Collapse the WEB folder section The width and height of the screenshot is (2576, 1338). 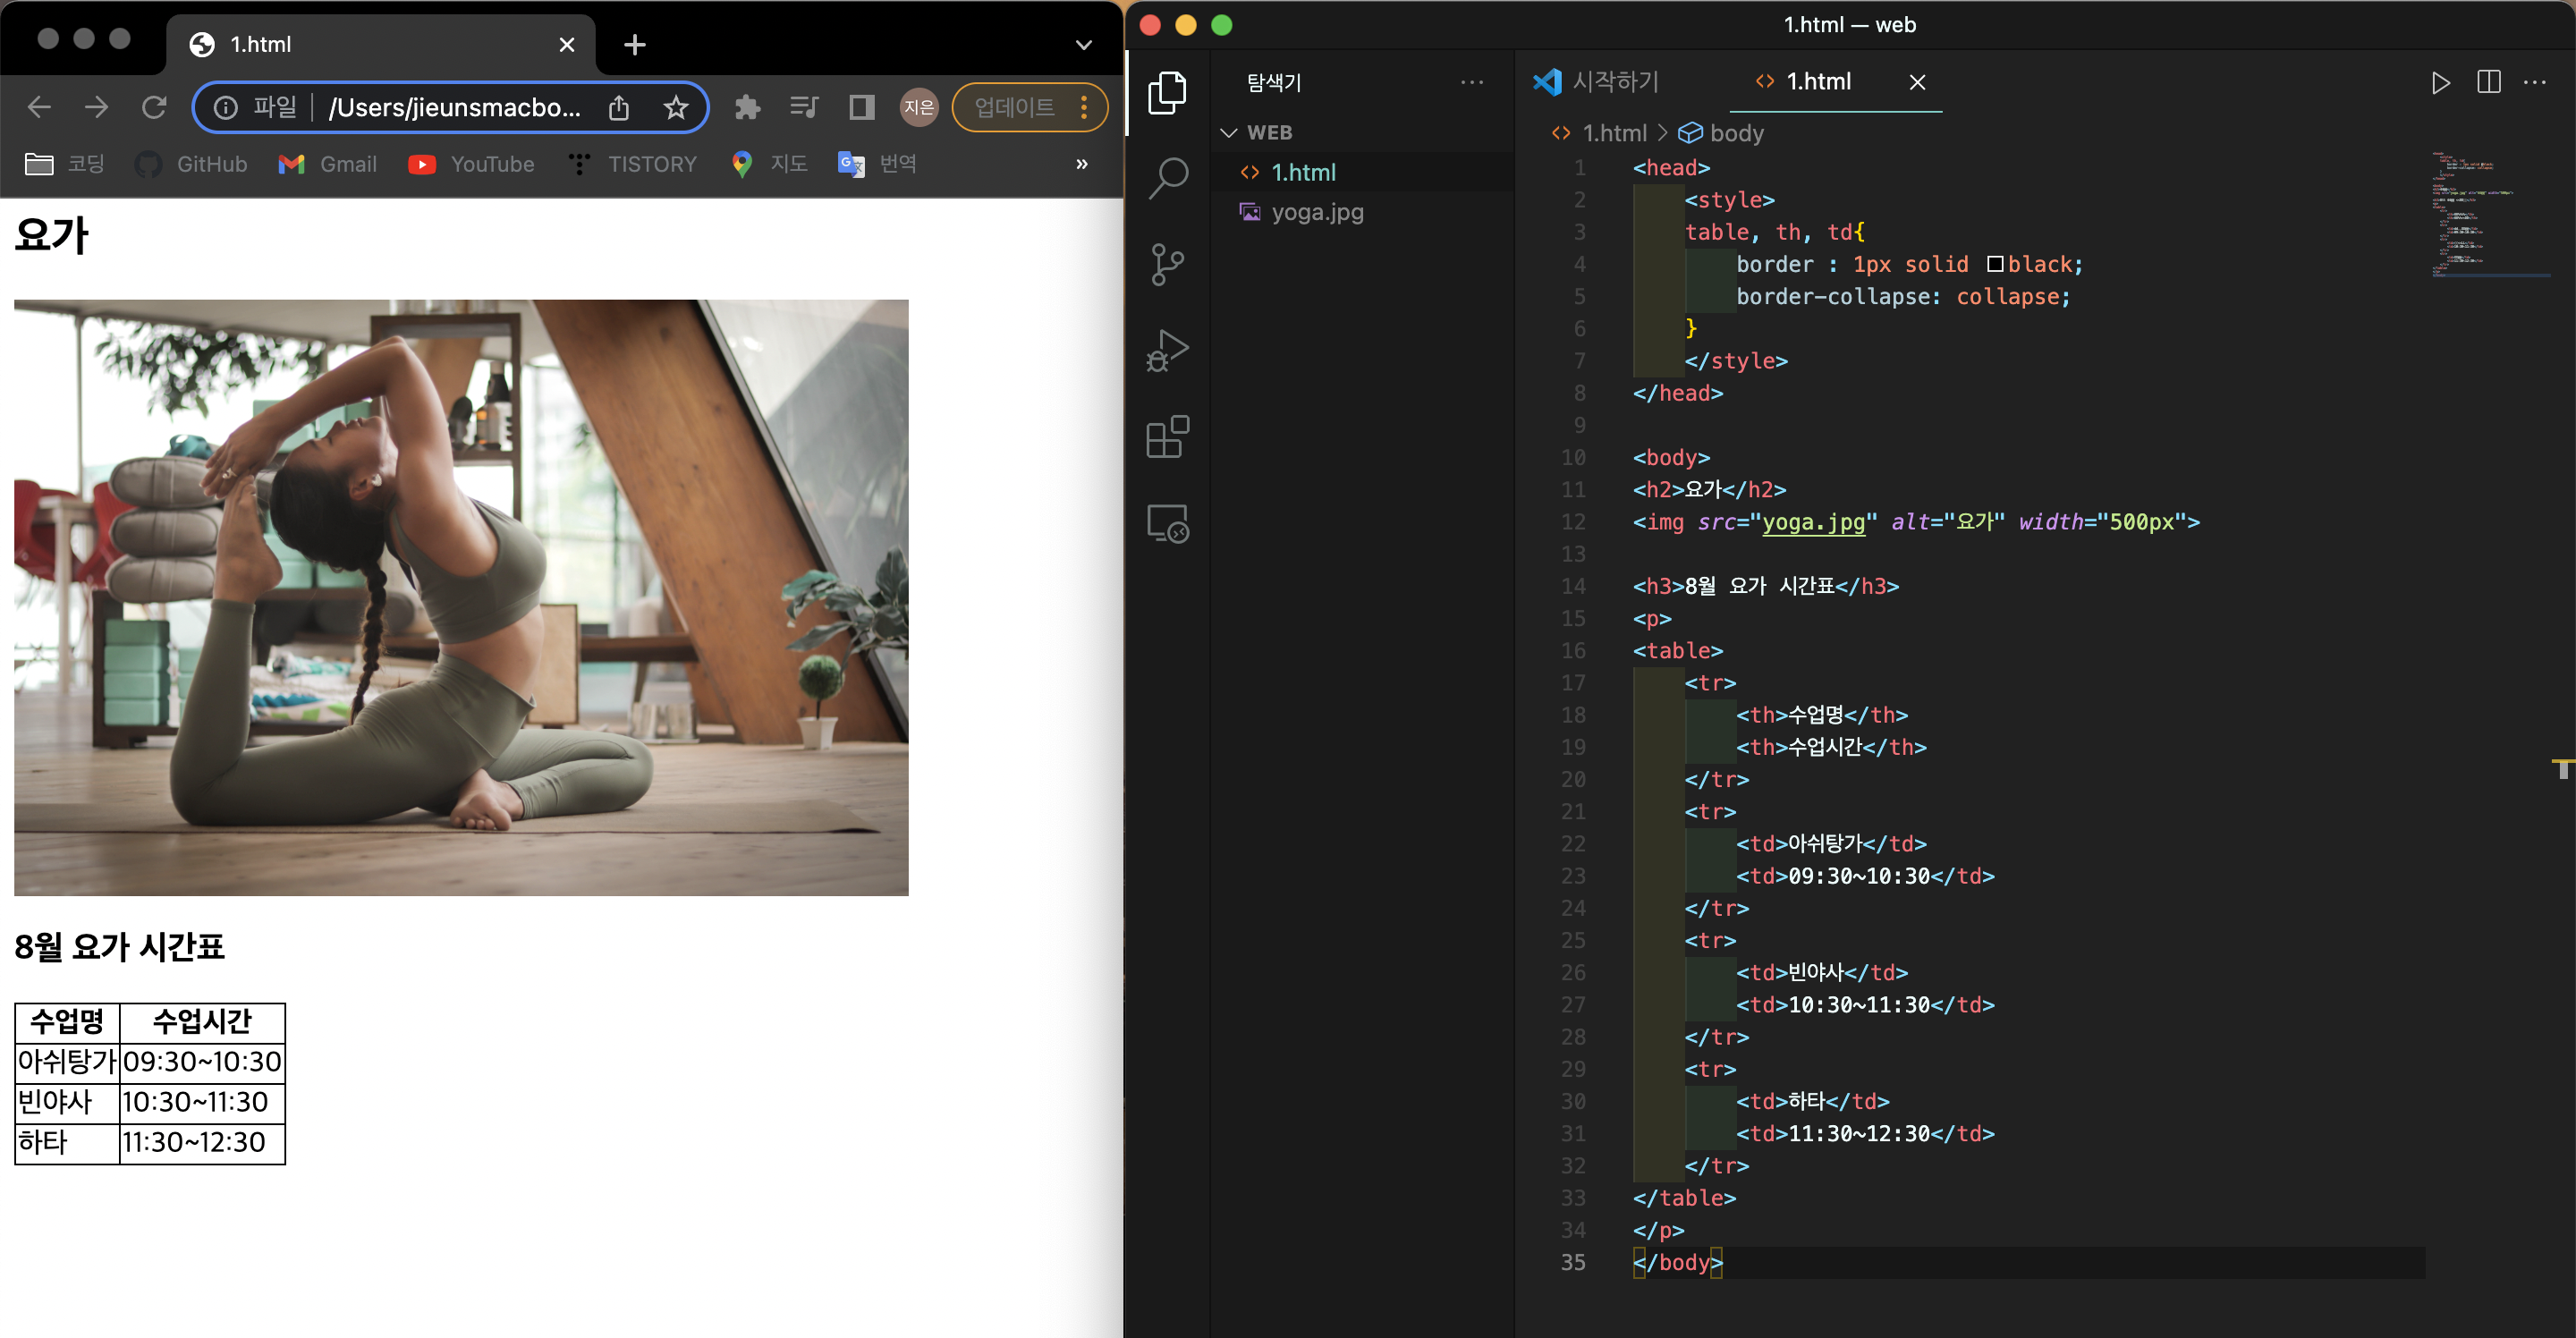[1229, 133]
